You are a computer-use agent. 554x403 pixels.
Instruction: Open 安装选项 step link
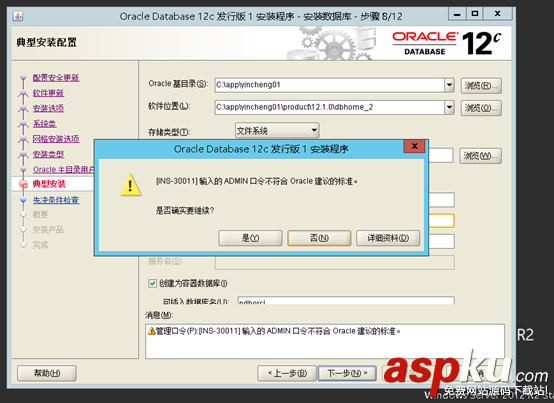coord(48,108)
